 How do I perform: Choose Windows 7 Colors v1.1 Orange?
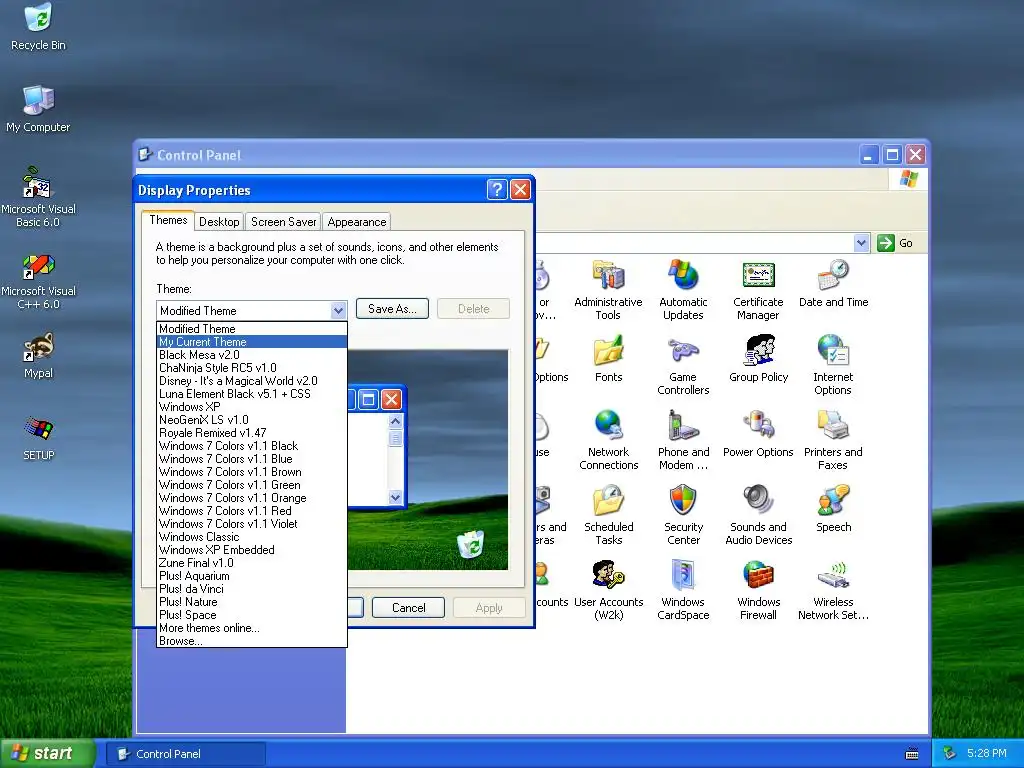pos(251,498)
